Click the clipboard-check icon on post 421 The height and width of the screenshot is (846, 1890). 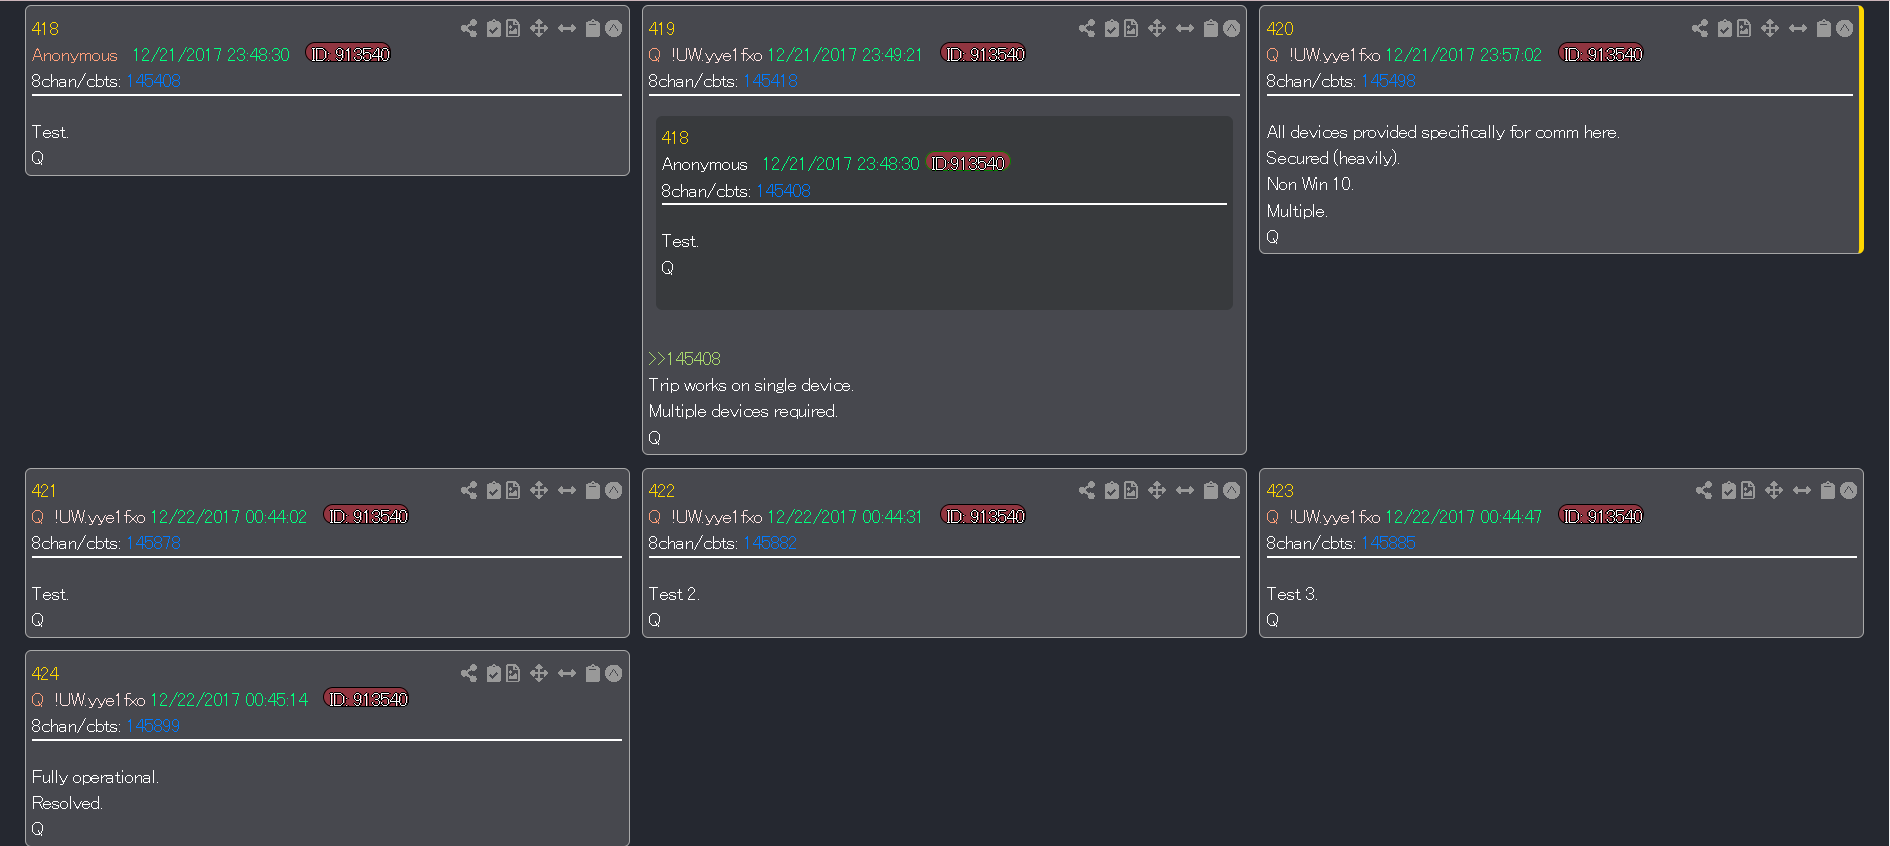pos(494,490)
